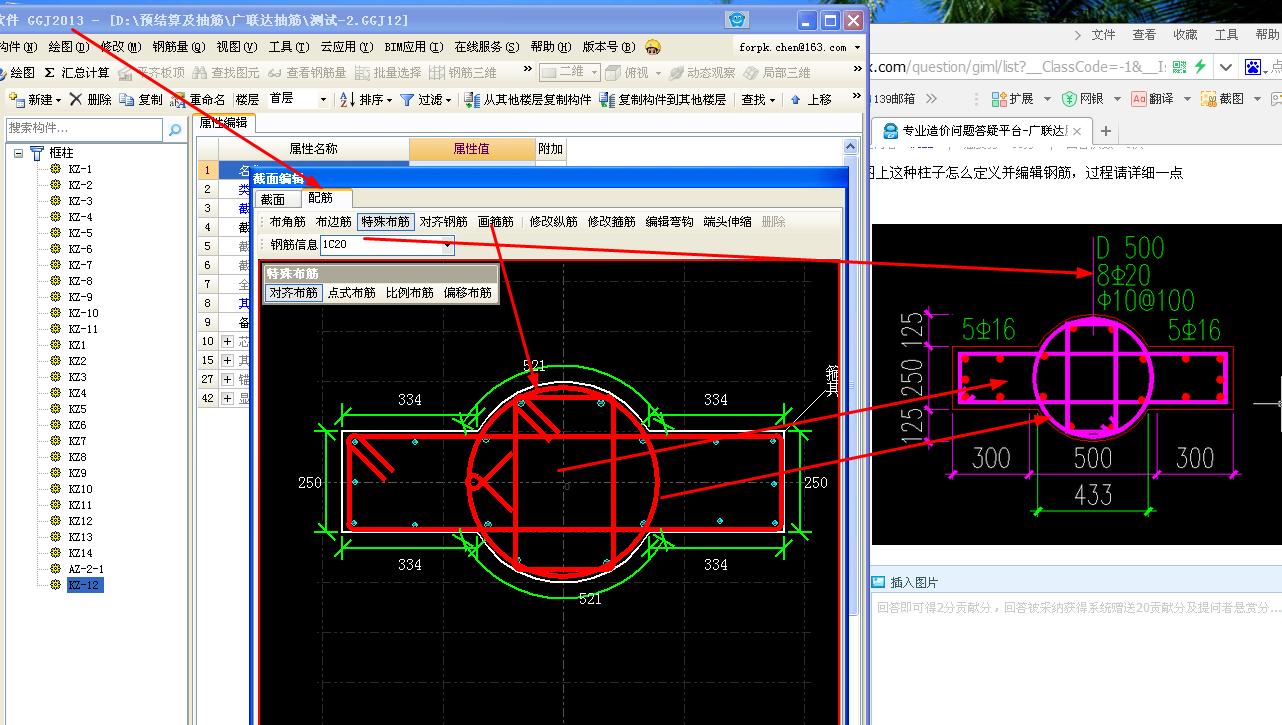Open the BIM应用(I) menu
The width and height of the screenshot is (1282, 725).
click(x=413, y=47)
